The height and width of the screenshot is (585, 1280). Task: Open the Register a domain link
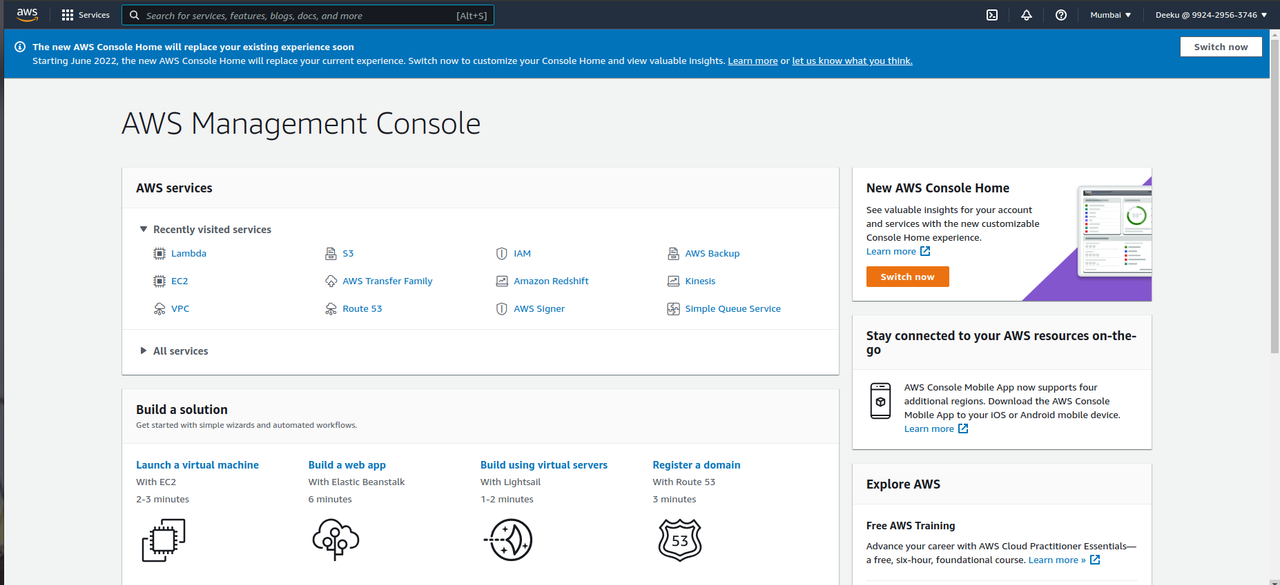point(696,465)
